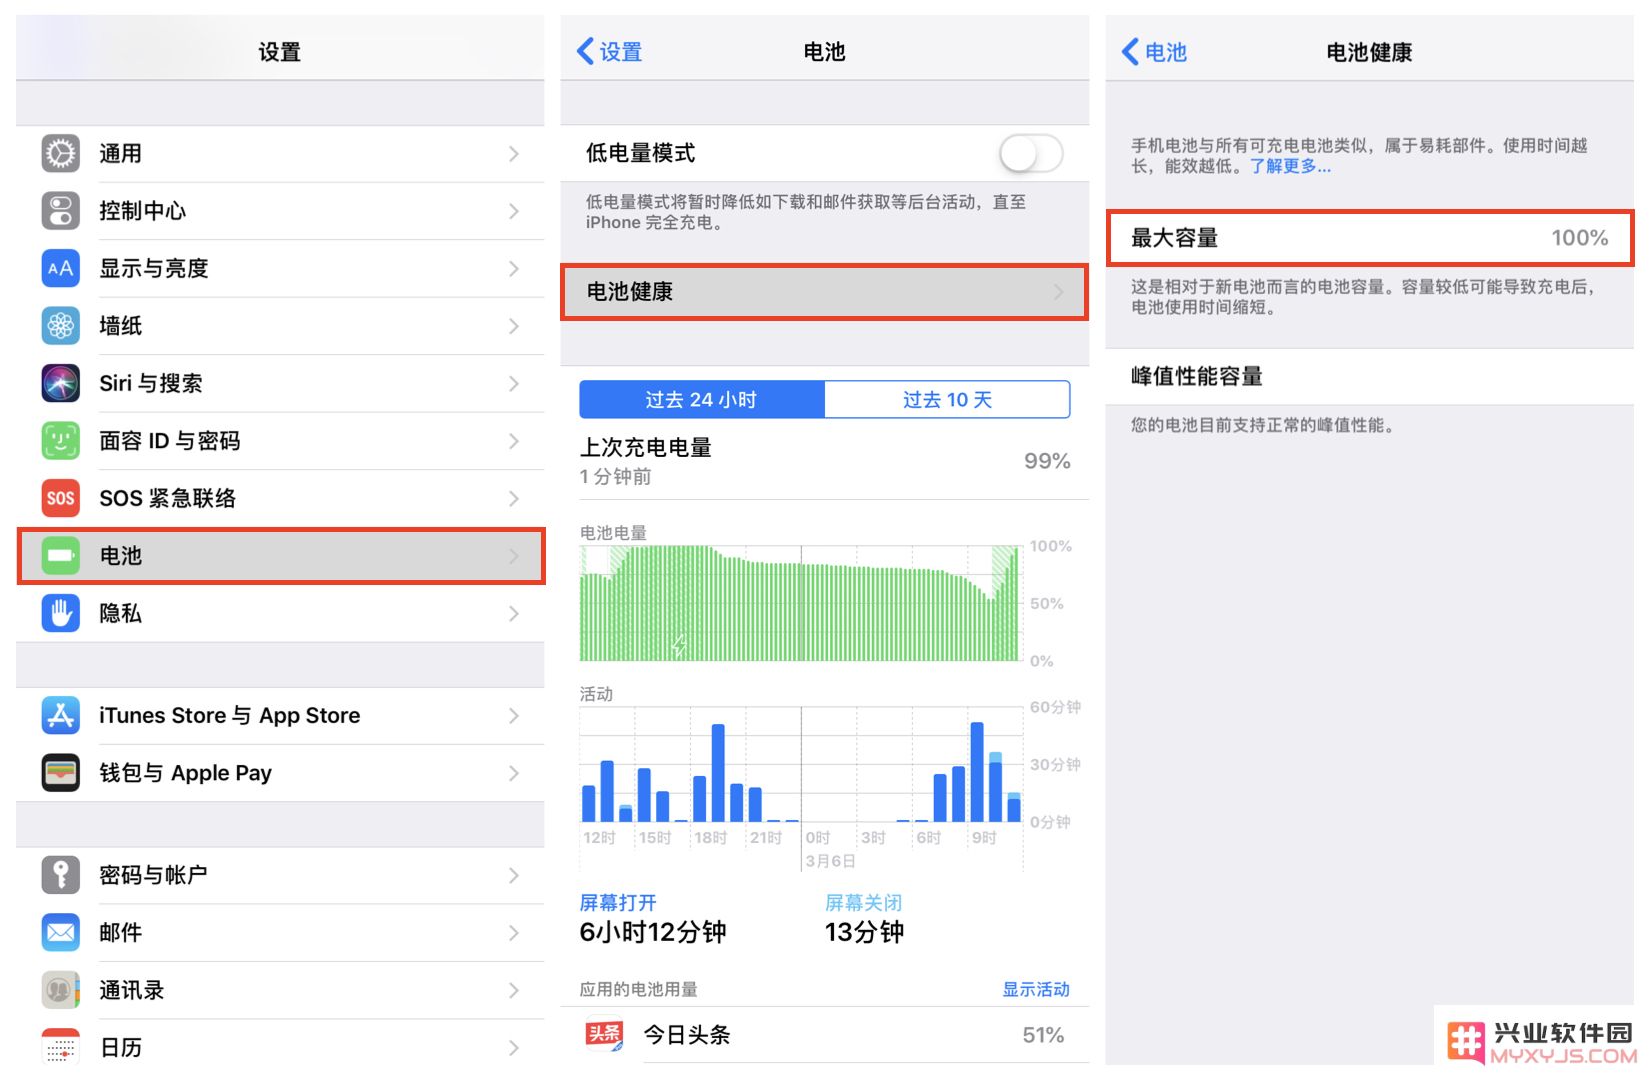Open the 日历 row label
1650x1080 pixels.
(121, 1048)
